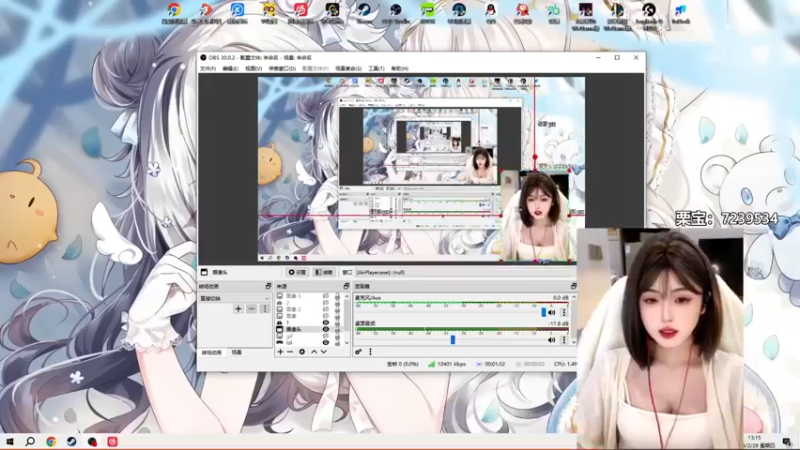800x450 pixels.
Task: Open Chrome from the taskbar
Action: [51, 441]
